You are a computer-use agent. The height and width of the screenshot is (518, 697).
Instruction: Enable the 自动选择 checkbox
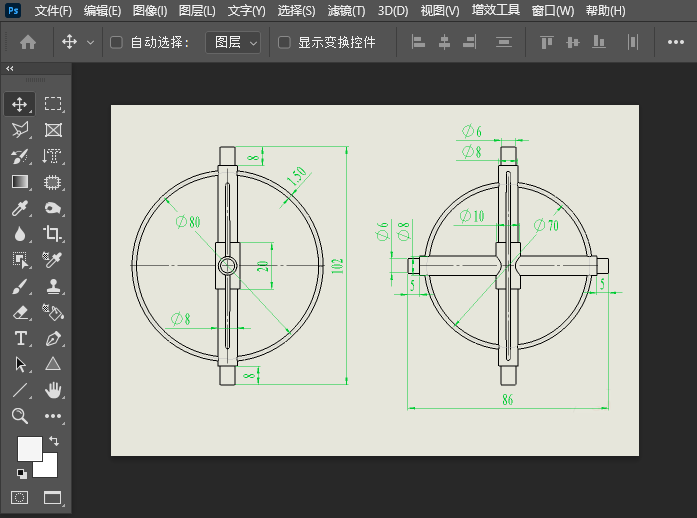coord(116,42)
